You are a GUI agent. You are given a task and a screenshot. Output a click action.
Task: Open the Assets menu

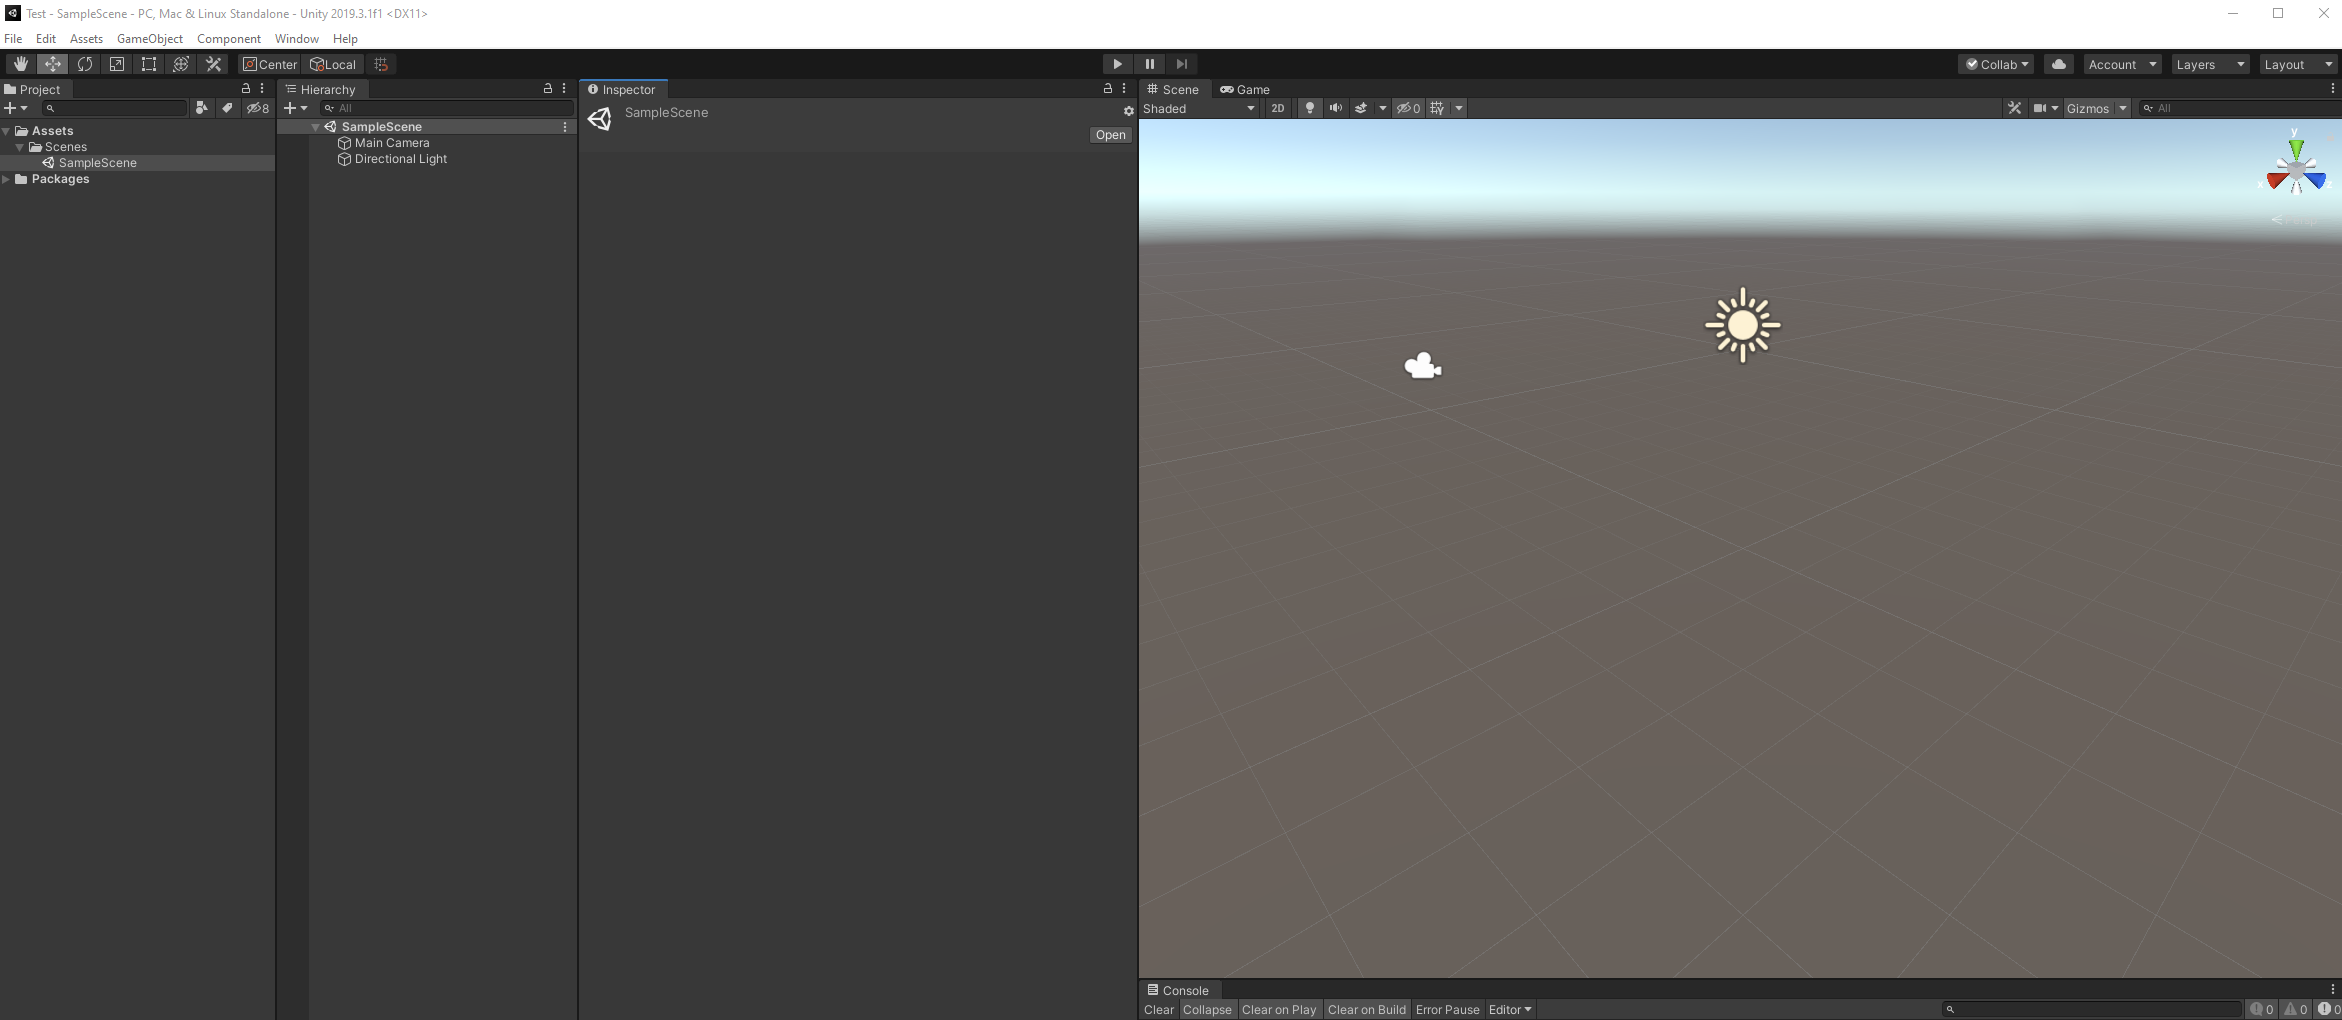point(86,39)
